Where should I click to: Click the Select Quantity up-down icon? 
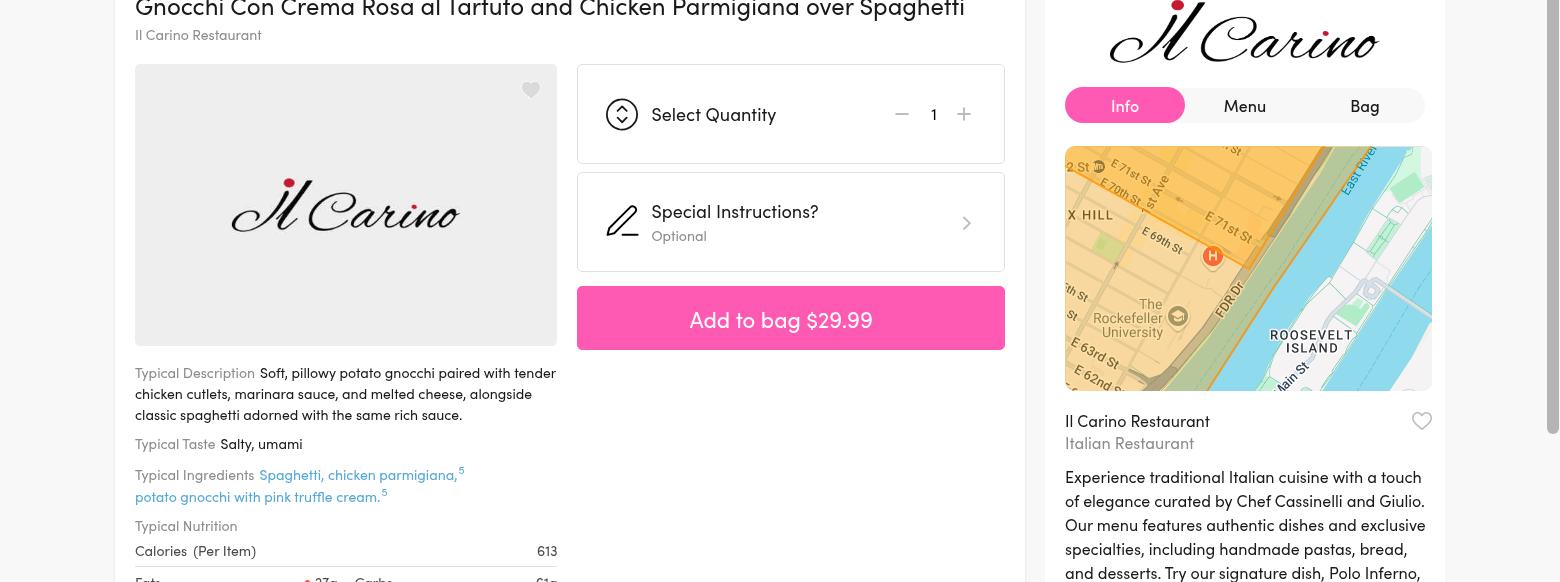point(622,115)
